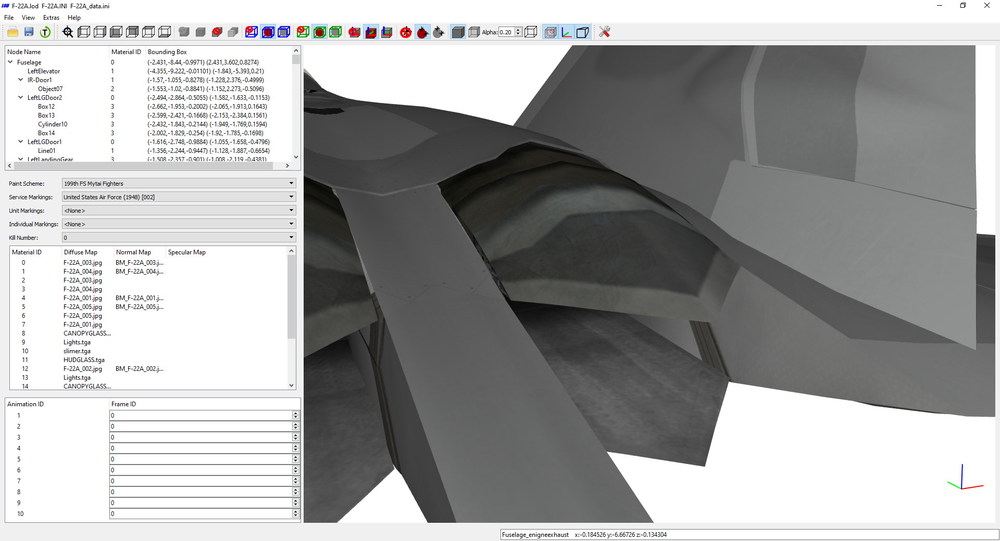
Task: Open the View menu
Action: tap(28, 17)
